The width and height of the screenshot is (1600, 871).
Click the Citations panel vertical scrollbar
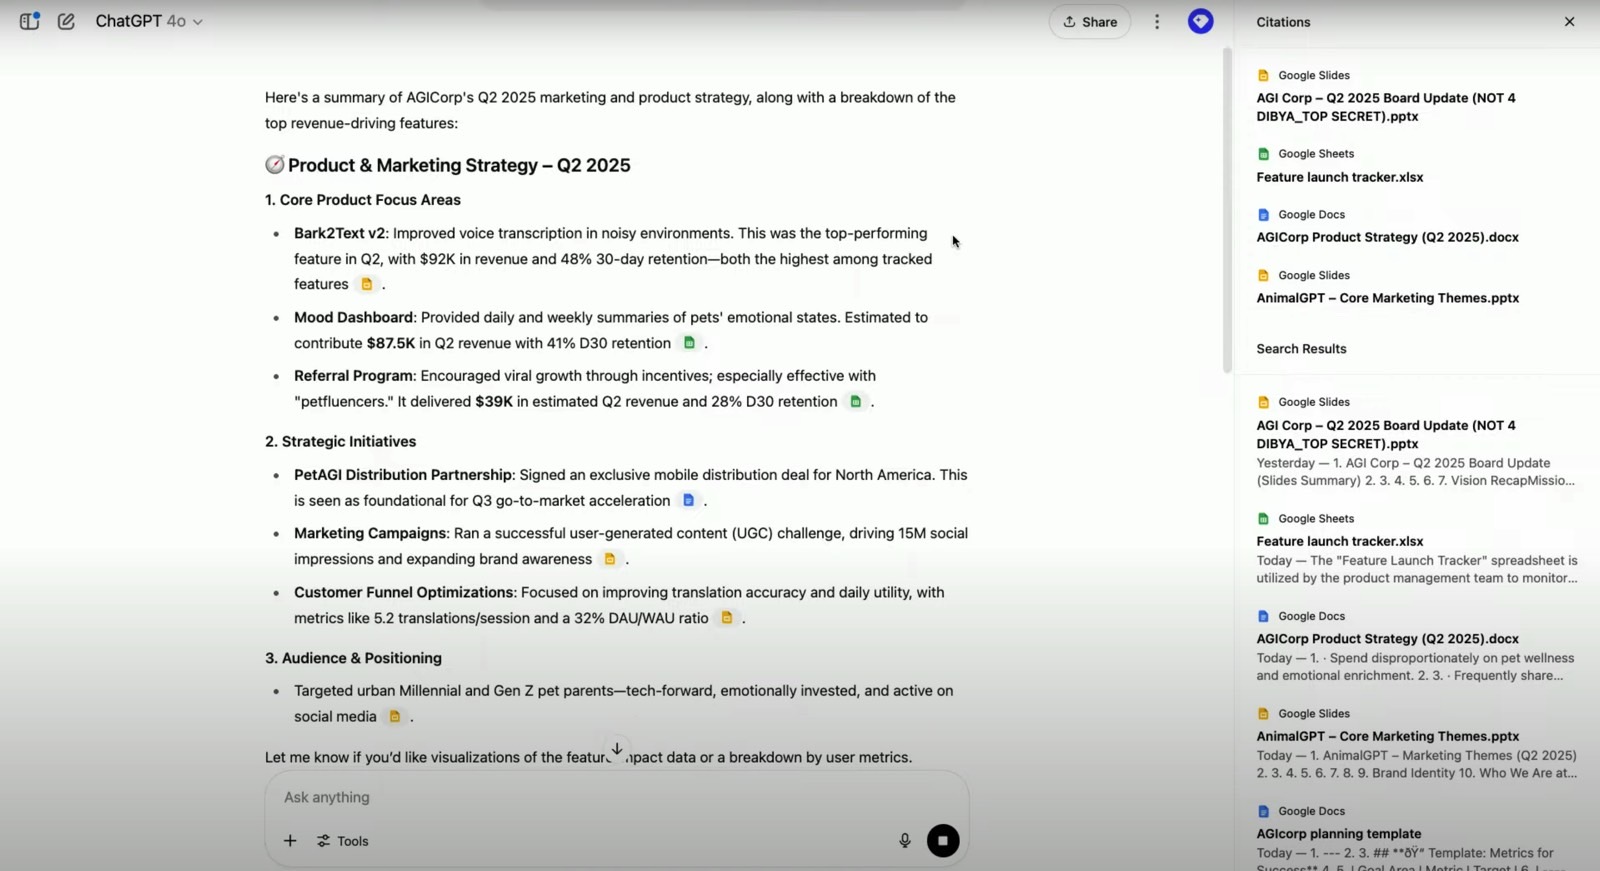(x=1227, y=210)
